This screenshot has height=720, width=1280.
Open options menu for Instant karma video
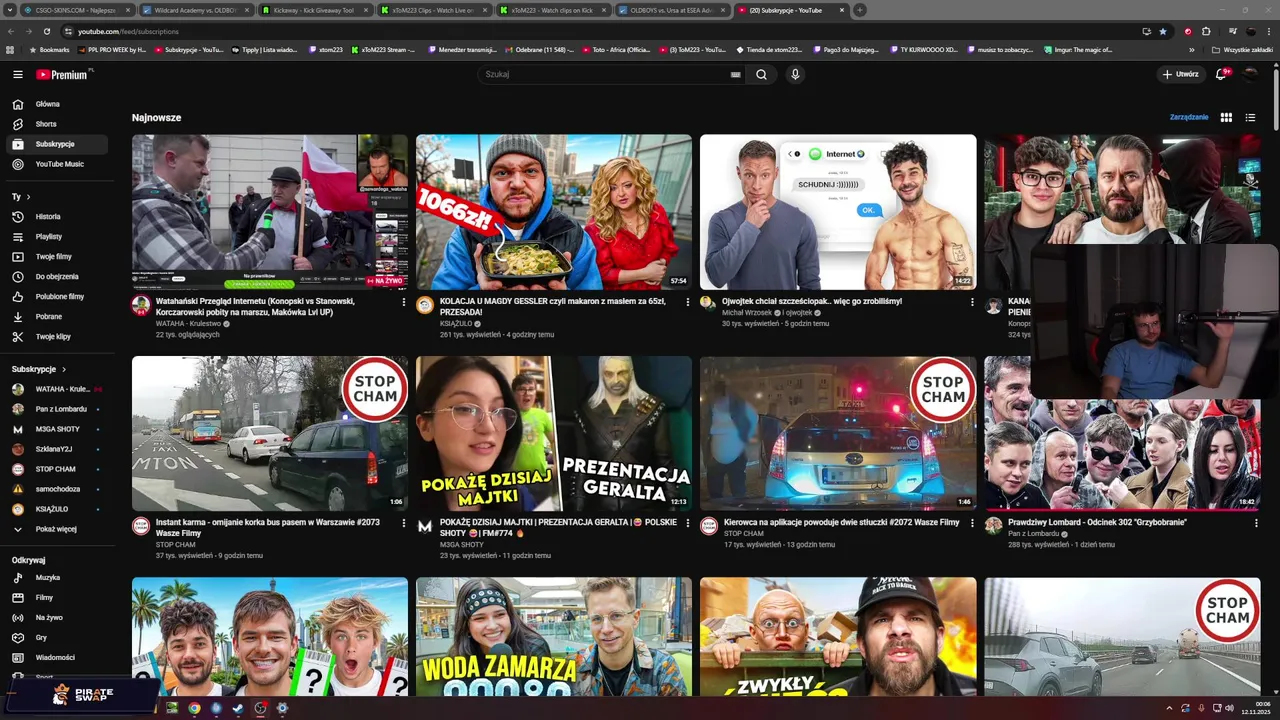click(404, 523)
